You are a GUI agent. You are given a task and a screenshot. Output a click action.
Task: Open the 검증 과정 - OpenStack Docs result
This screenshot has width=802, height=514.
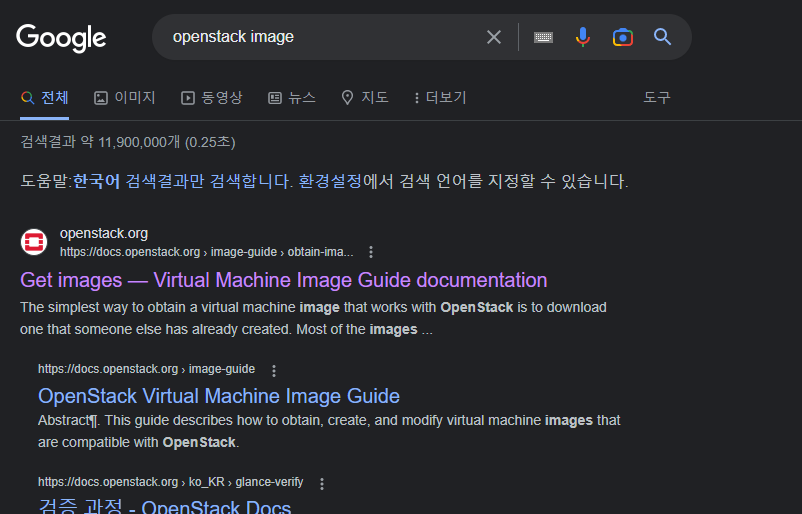pos(165,506)
